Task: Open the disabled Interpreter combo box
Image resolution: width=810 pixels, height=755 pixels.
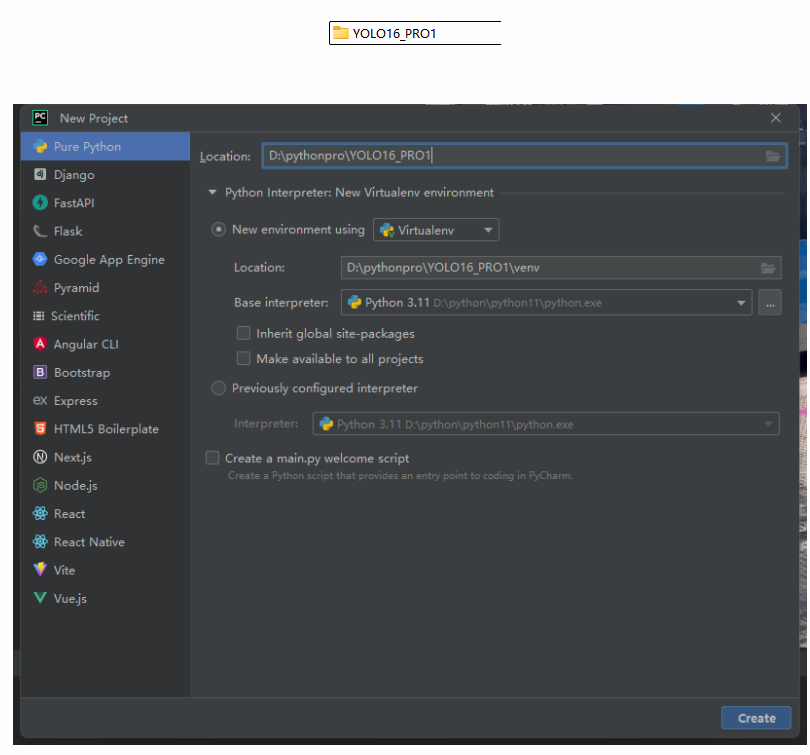Action: (x=546, y=424)
